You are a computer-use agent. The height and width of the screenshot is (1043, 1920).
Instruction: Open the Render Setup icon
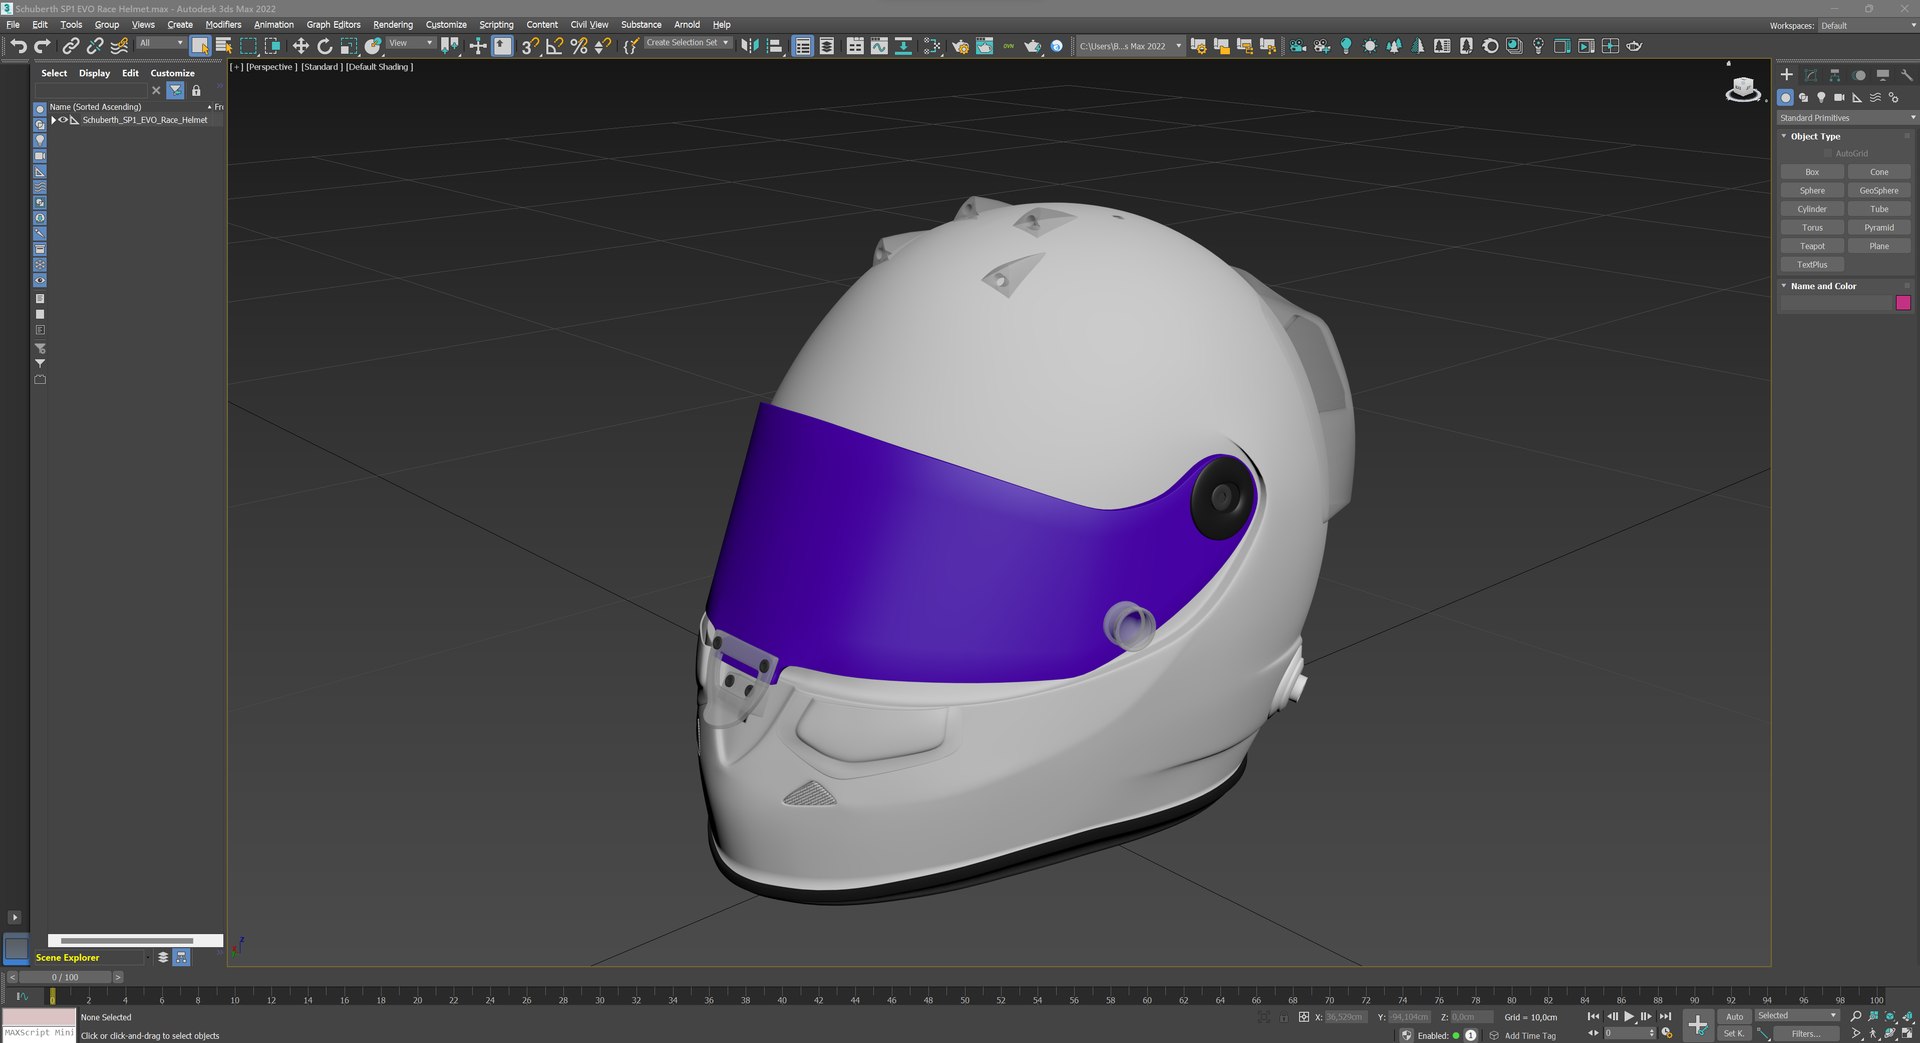coord(960,46)
